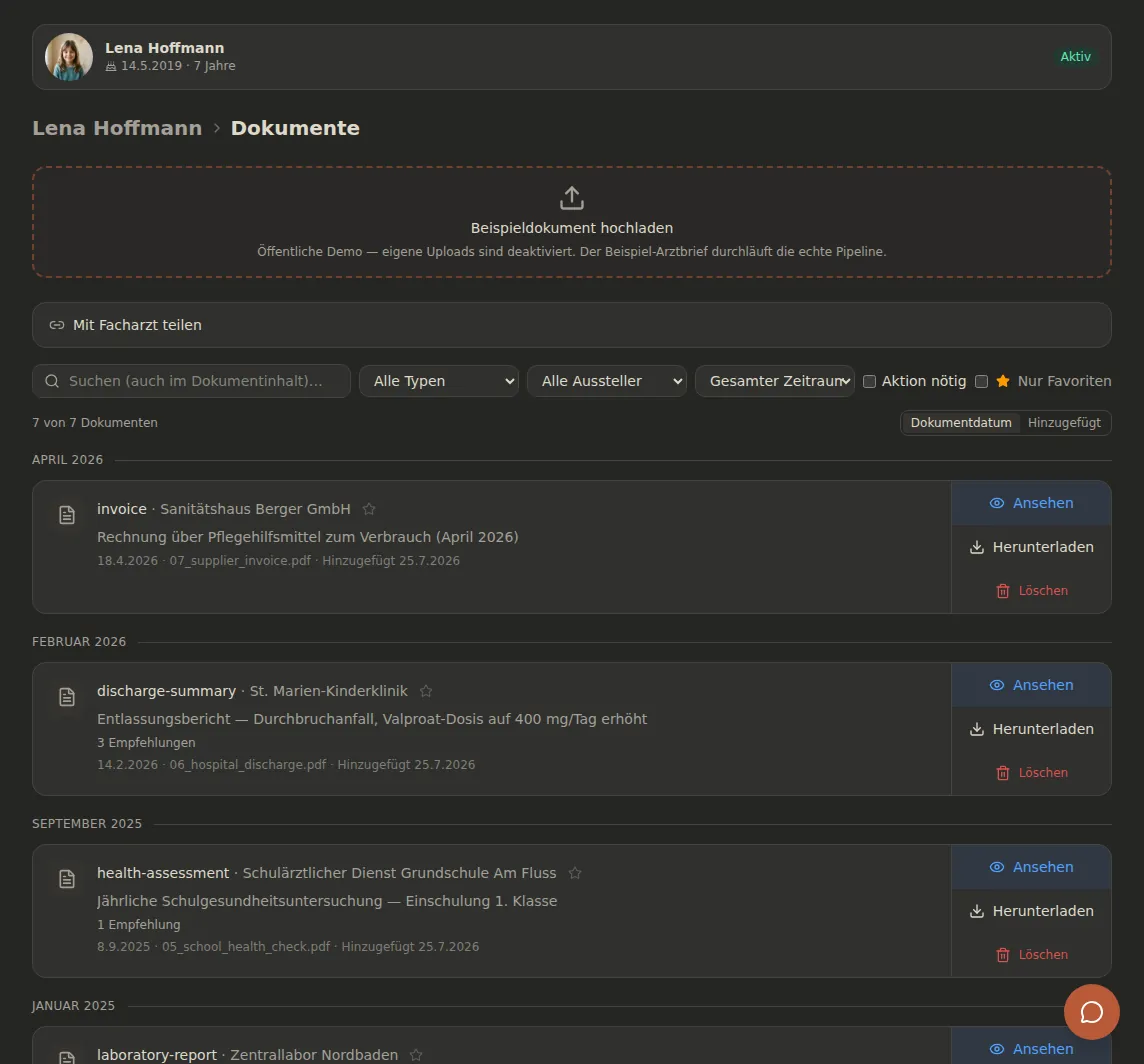1144x1064 pixels.
Task: Click the Entlassungsbericht Durchbruchanfall title text
Action: 371,719
